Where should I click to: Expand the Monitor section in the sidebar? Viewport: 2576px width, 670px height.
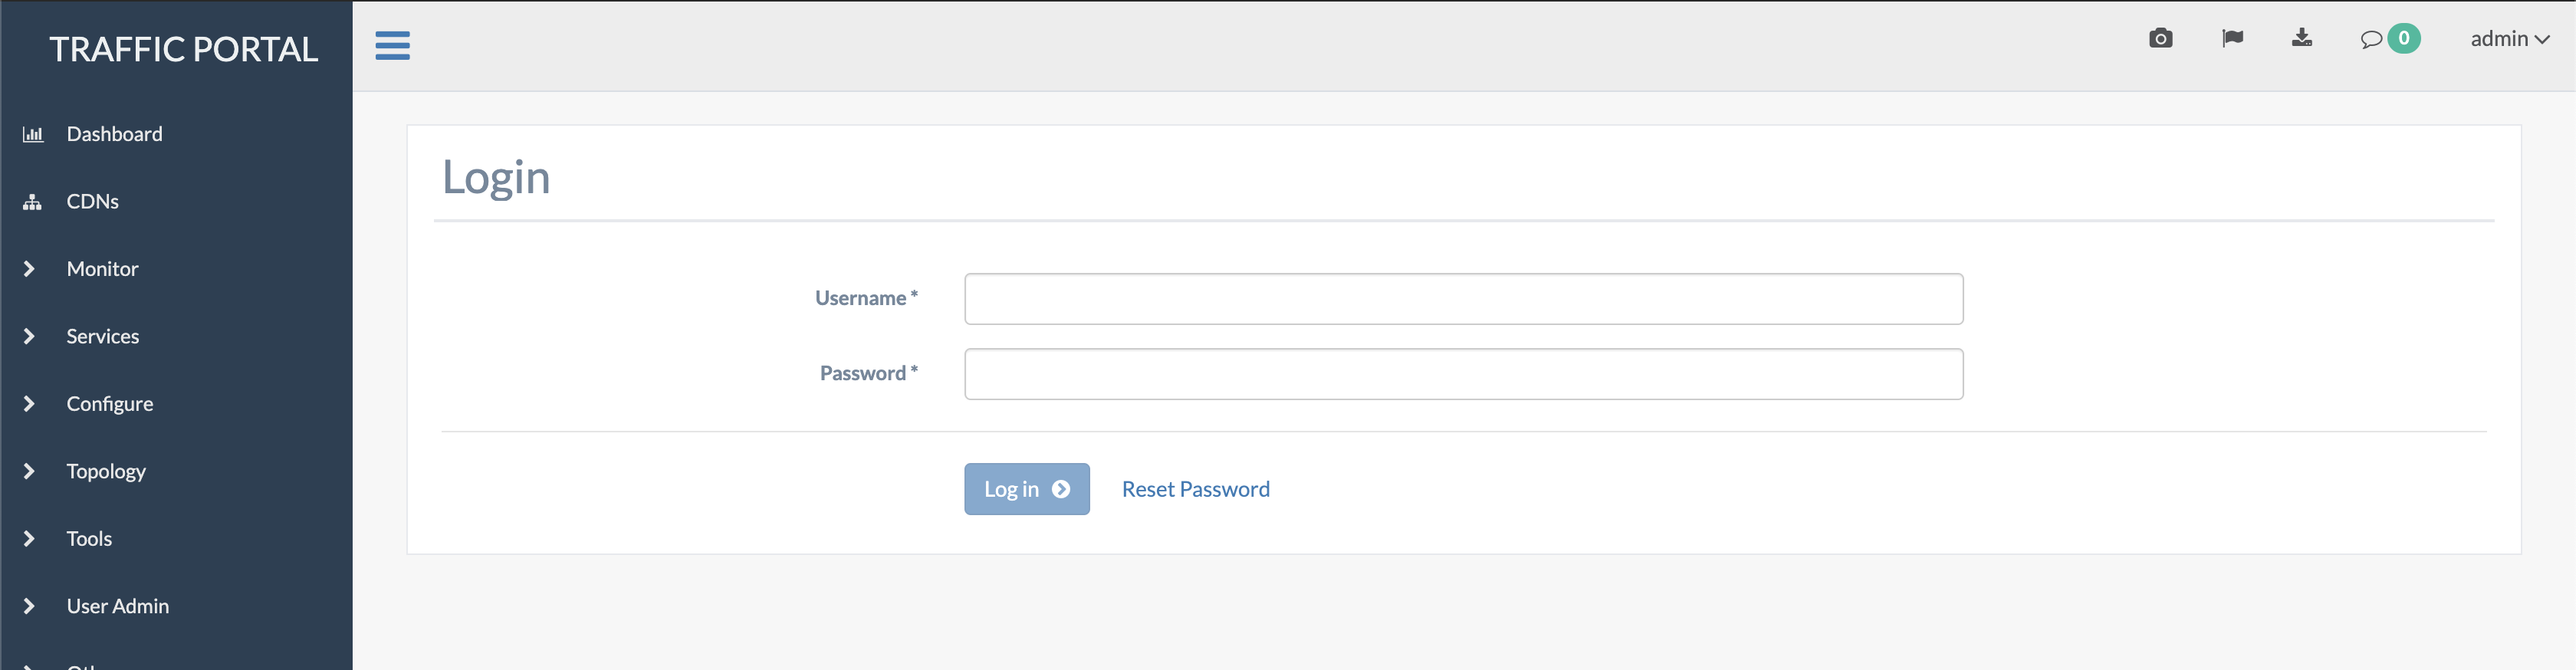29,268
